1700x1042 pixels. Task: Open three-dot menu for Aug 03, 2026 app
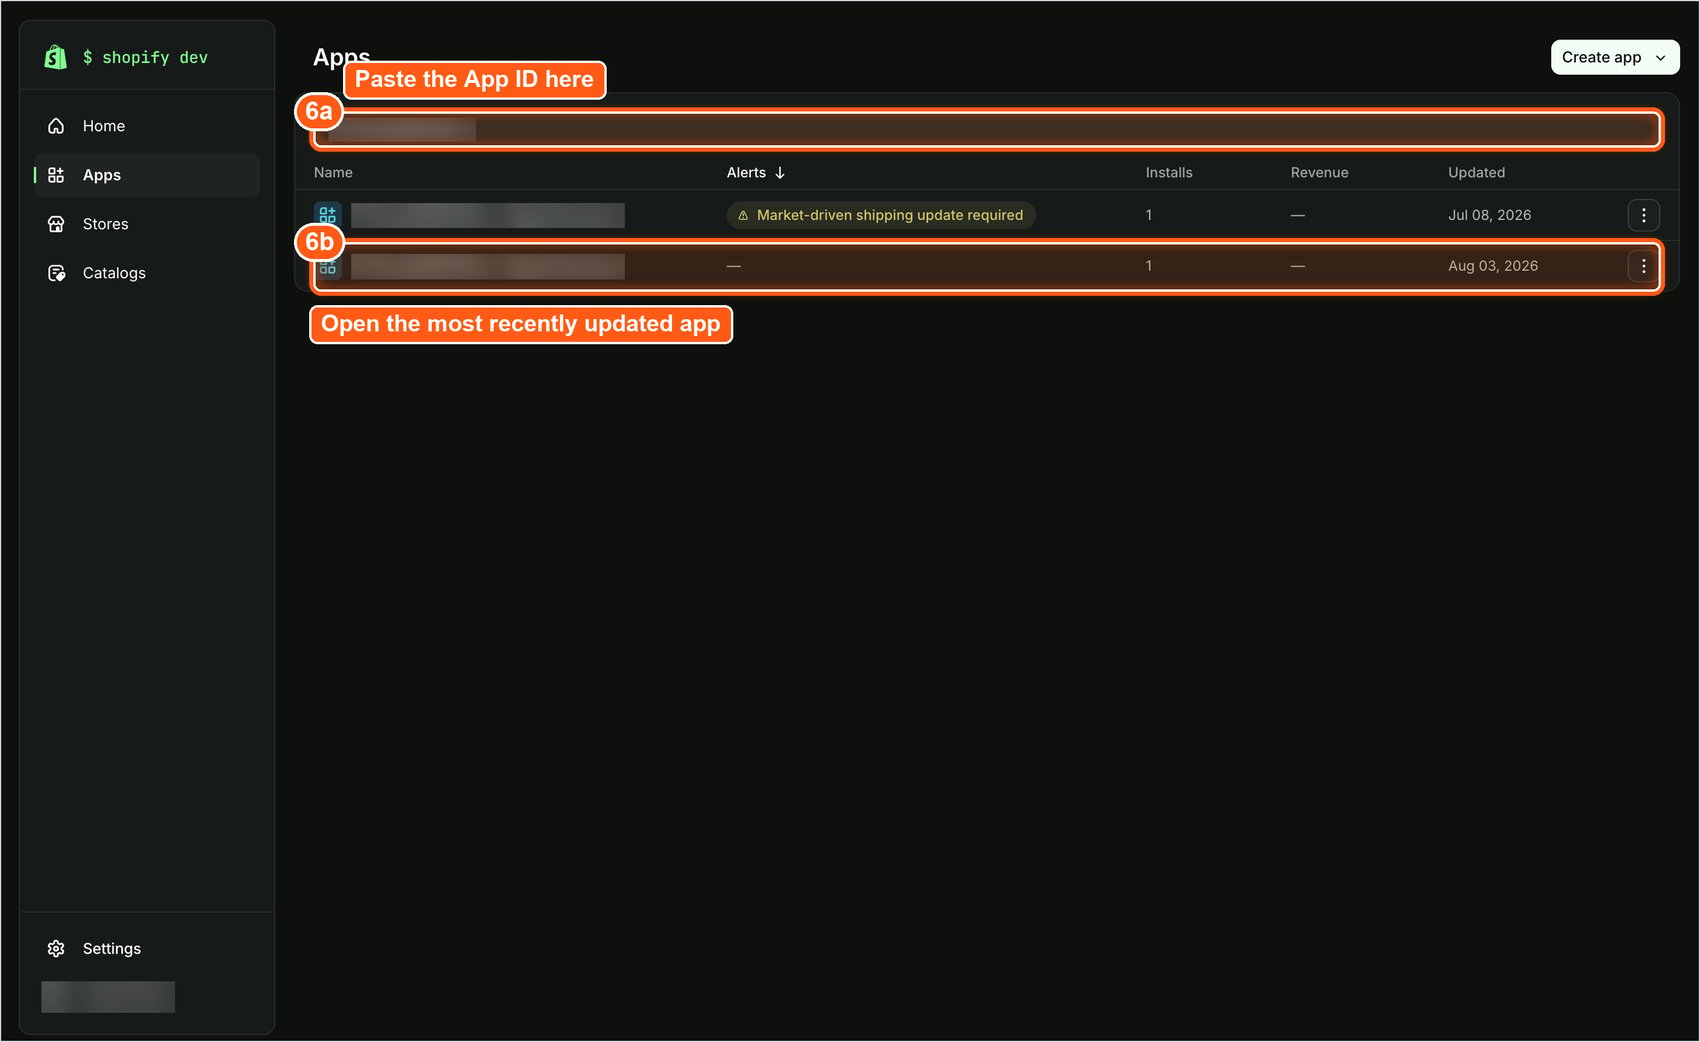pos(1643,266)
